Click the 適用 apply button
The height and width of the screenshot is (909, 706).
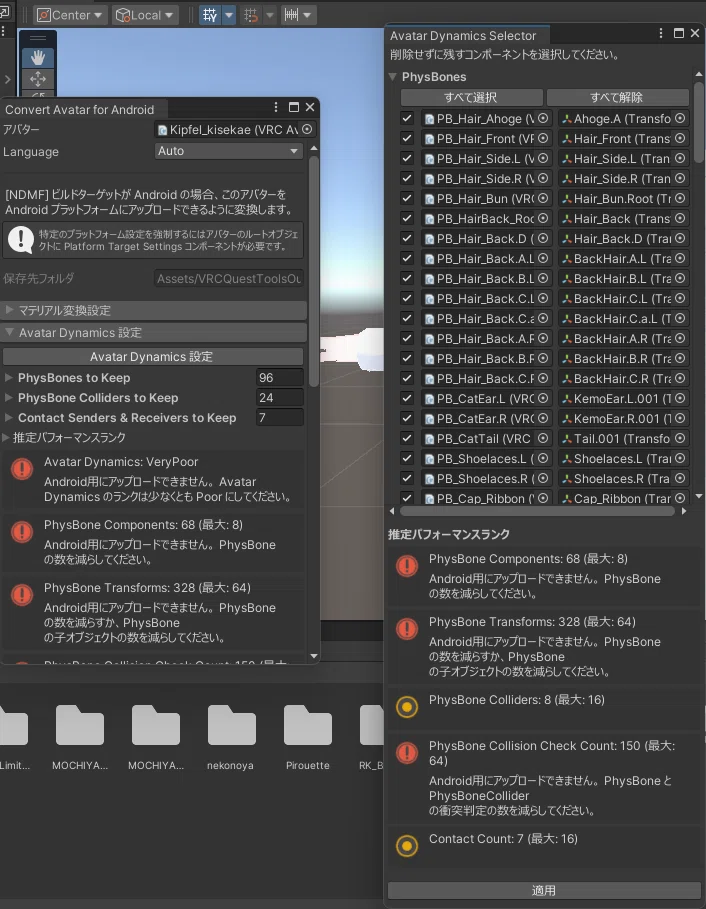544,890
